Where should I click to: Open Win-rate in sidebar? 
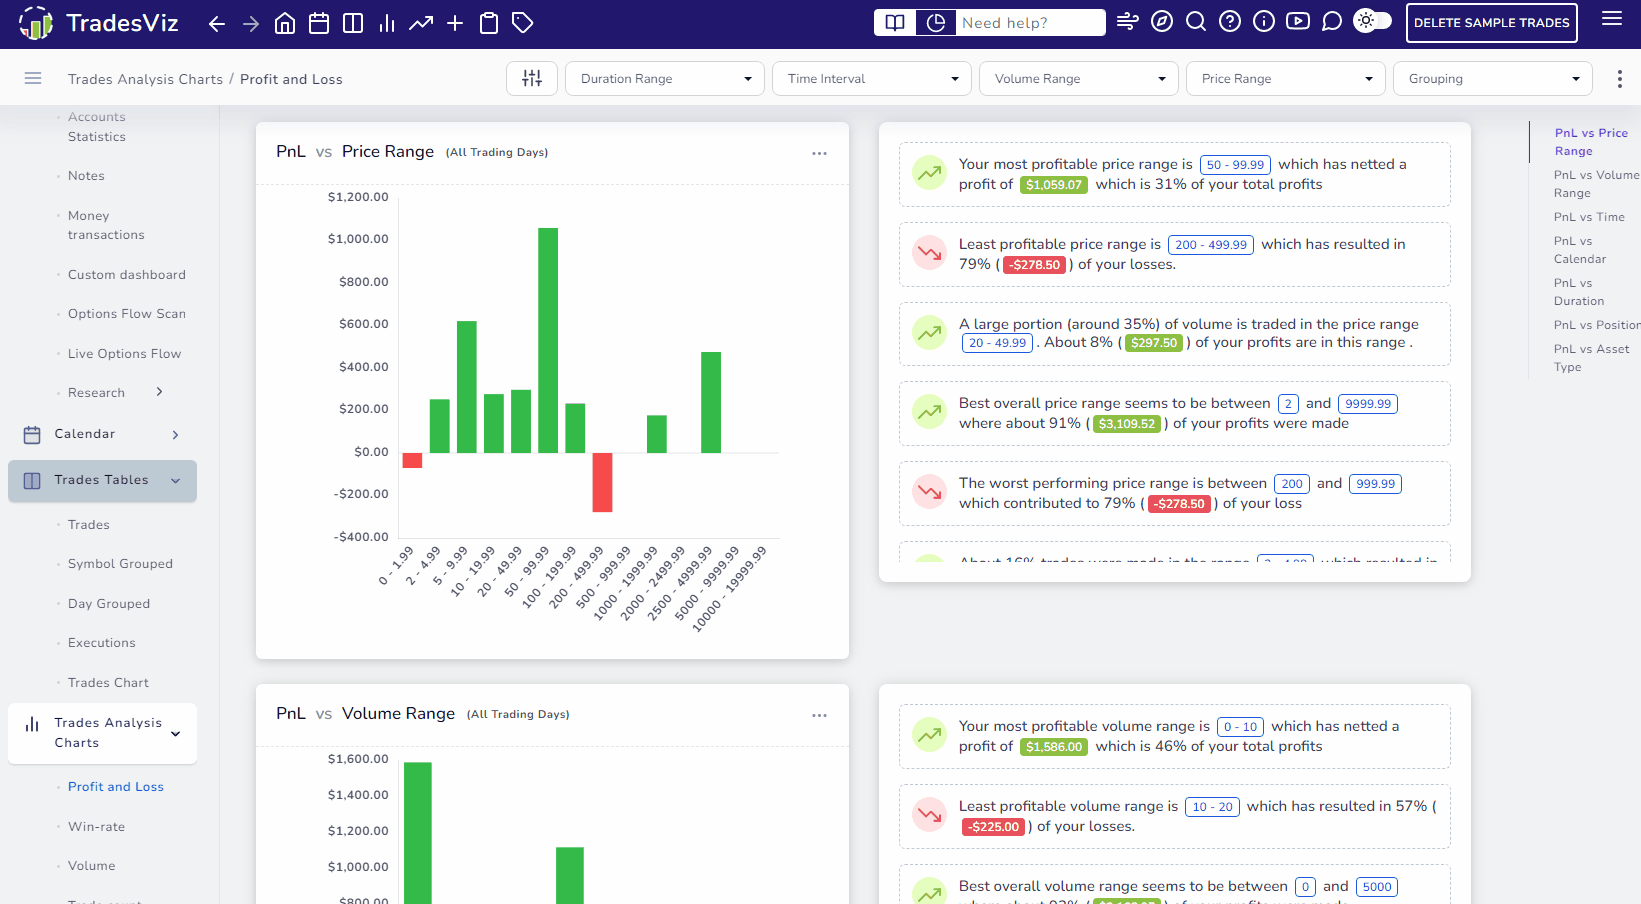[96, 827]
